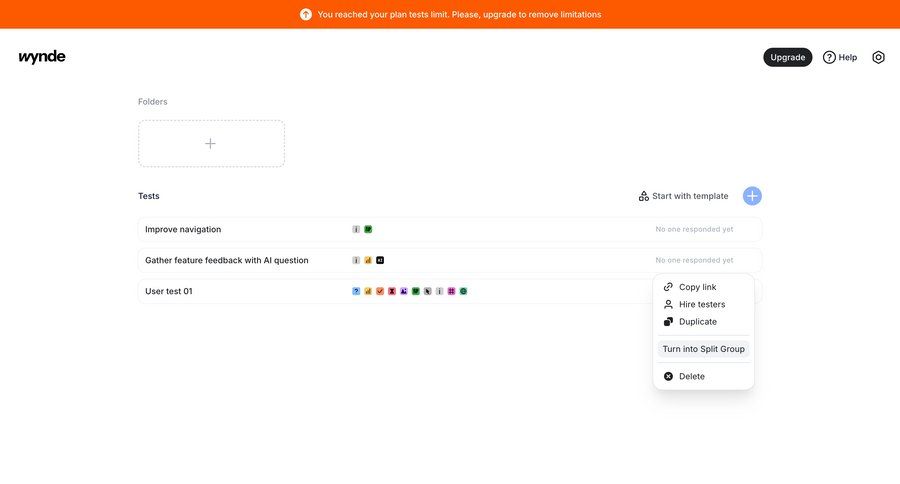Click the red hourglass block in User test 01
The height and width of the screenshot is (484, 900).
click(x=392, y=291)
